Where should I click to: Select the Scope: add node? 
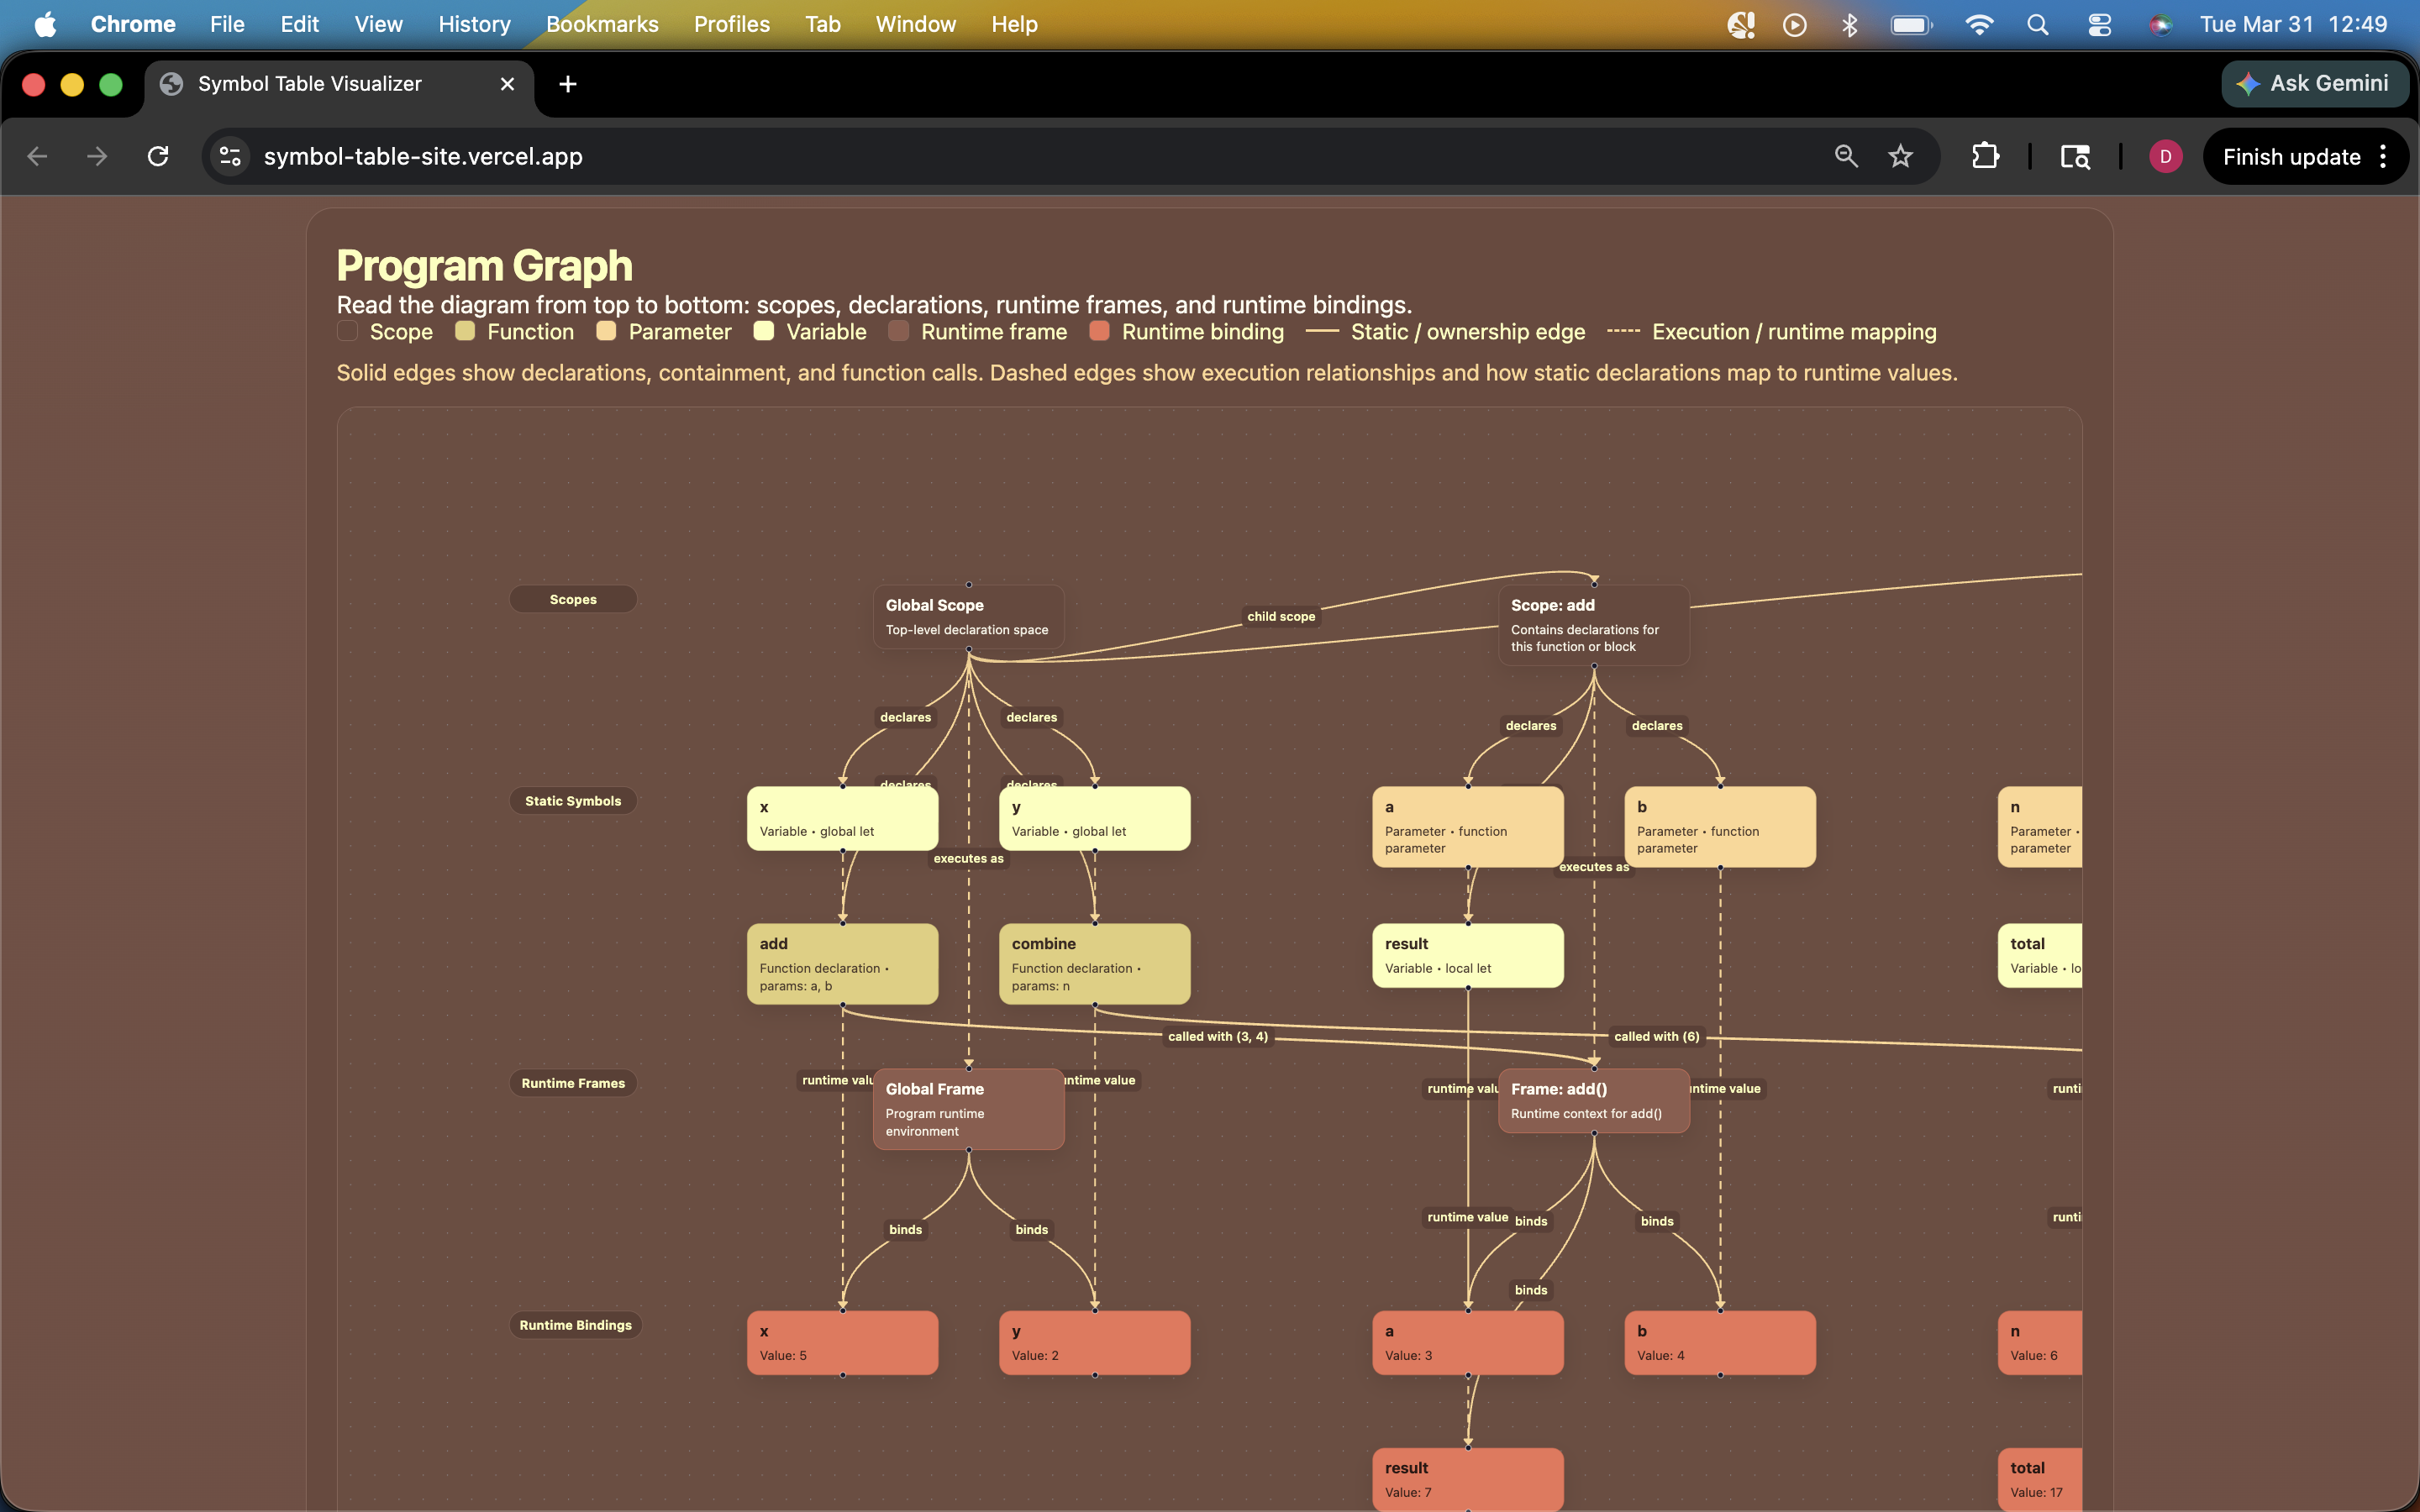(x=1593, y=625)
